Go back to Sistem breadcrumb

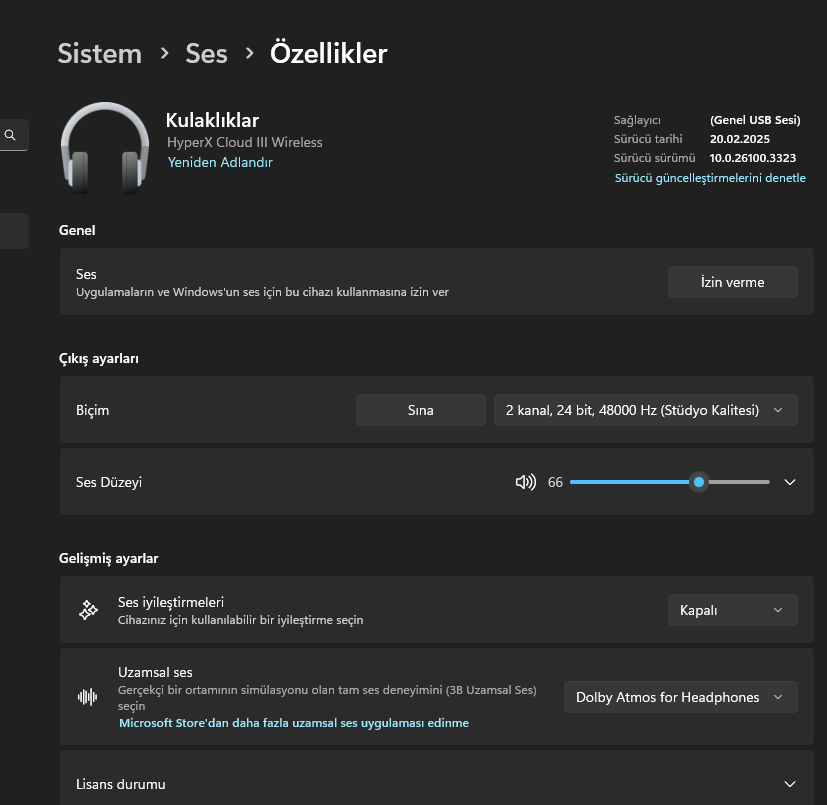point(100,54)
